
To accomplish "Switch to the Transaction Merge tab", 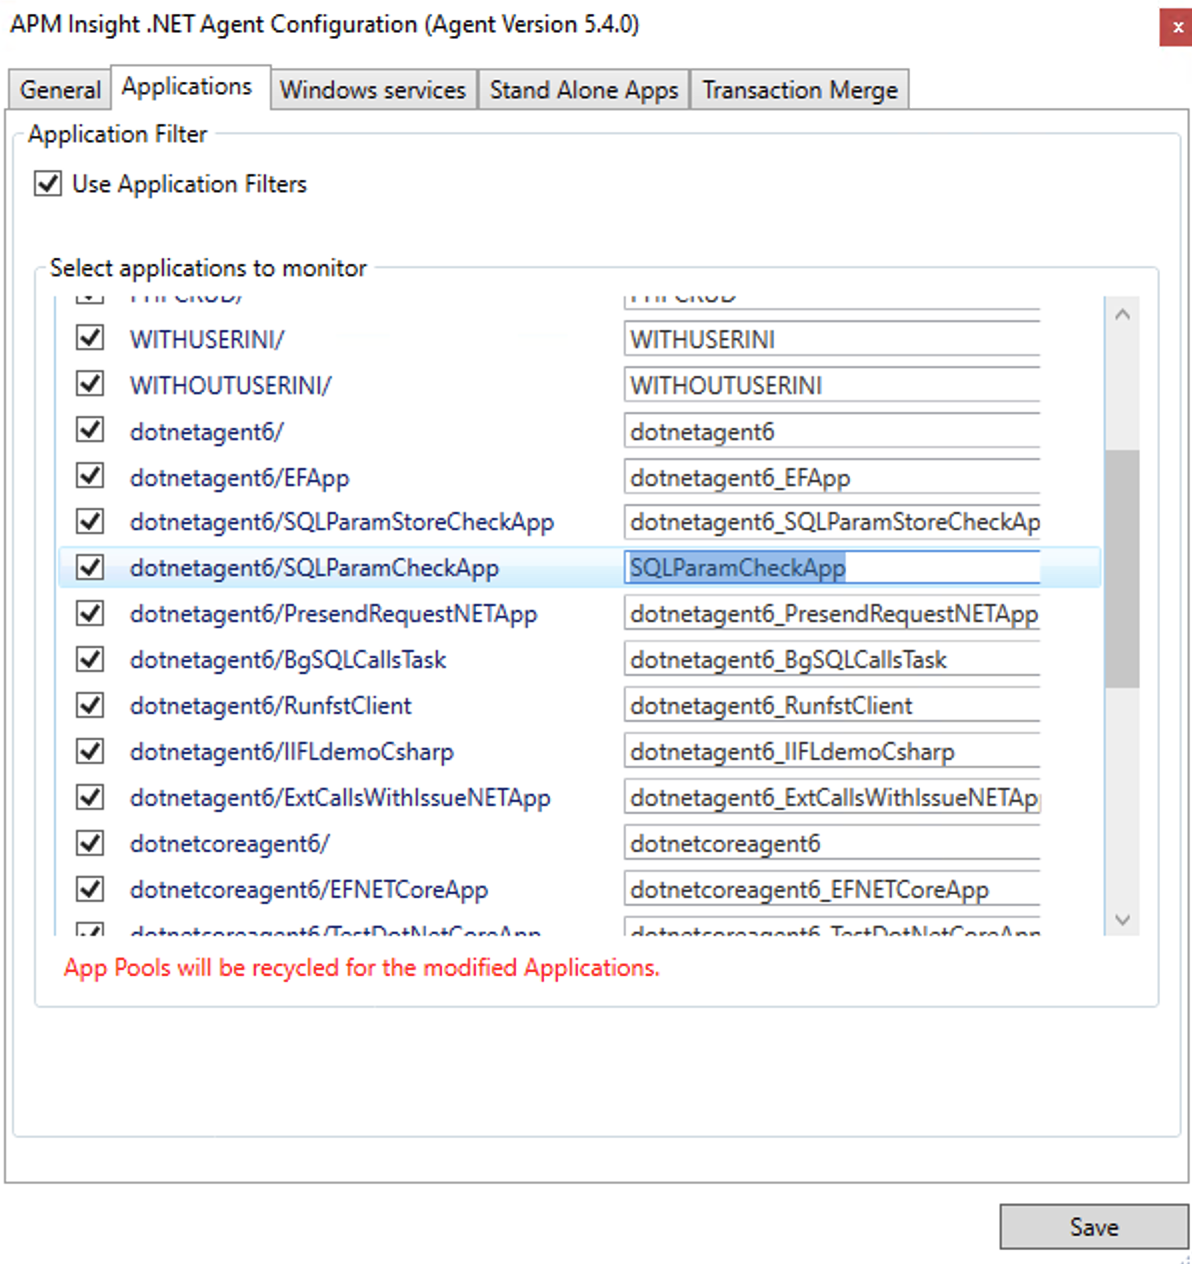I will pos(799,89).
